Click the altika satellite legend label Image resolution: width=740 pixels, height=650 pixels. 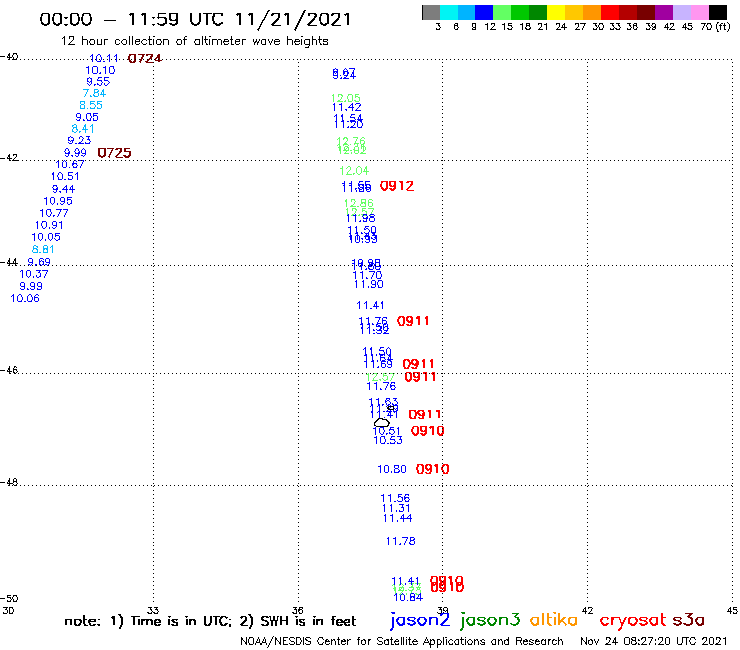[553, 619]
